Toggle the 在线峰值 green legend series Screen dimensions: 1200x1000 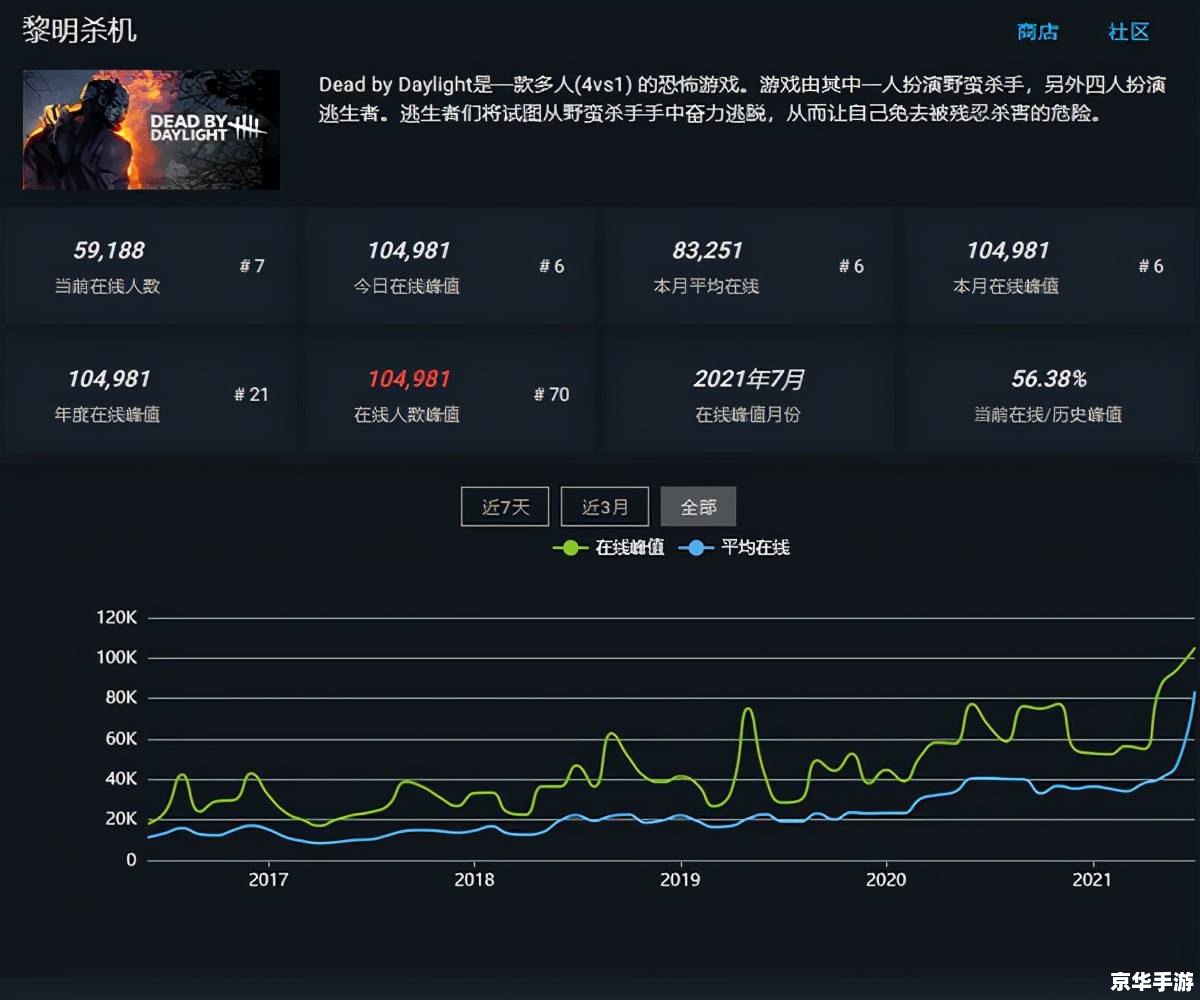609,548
